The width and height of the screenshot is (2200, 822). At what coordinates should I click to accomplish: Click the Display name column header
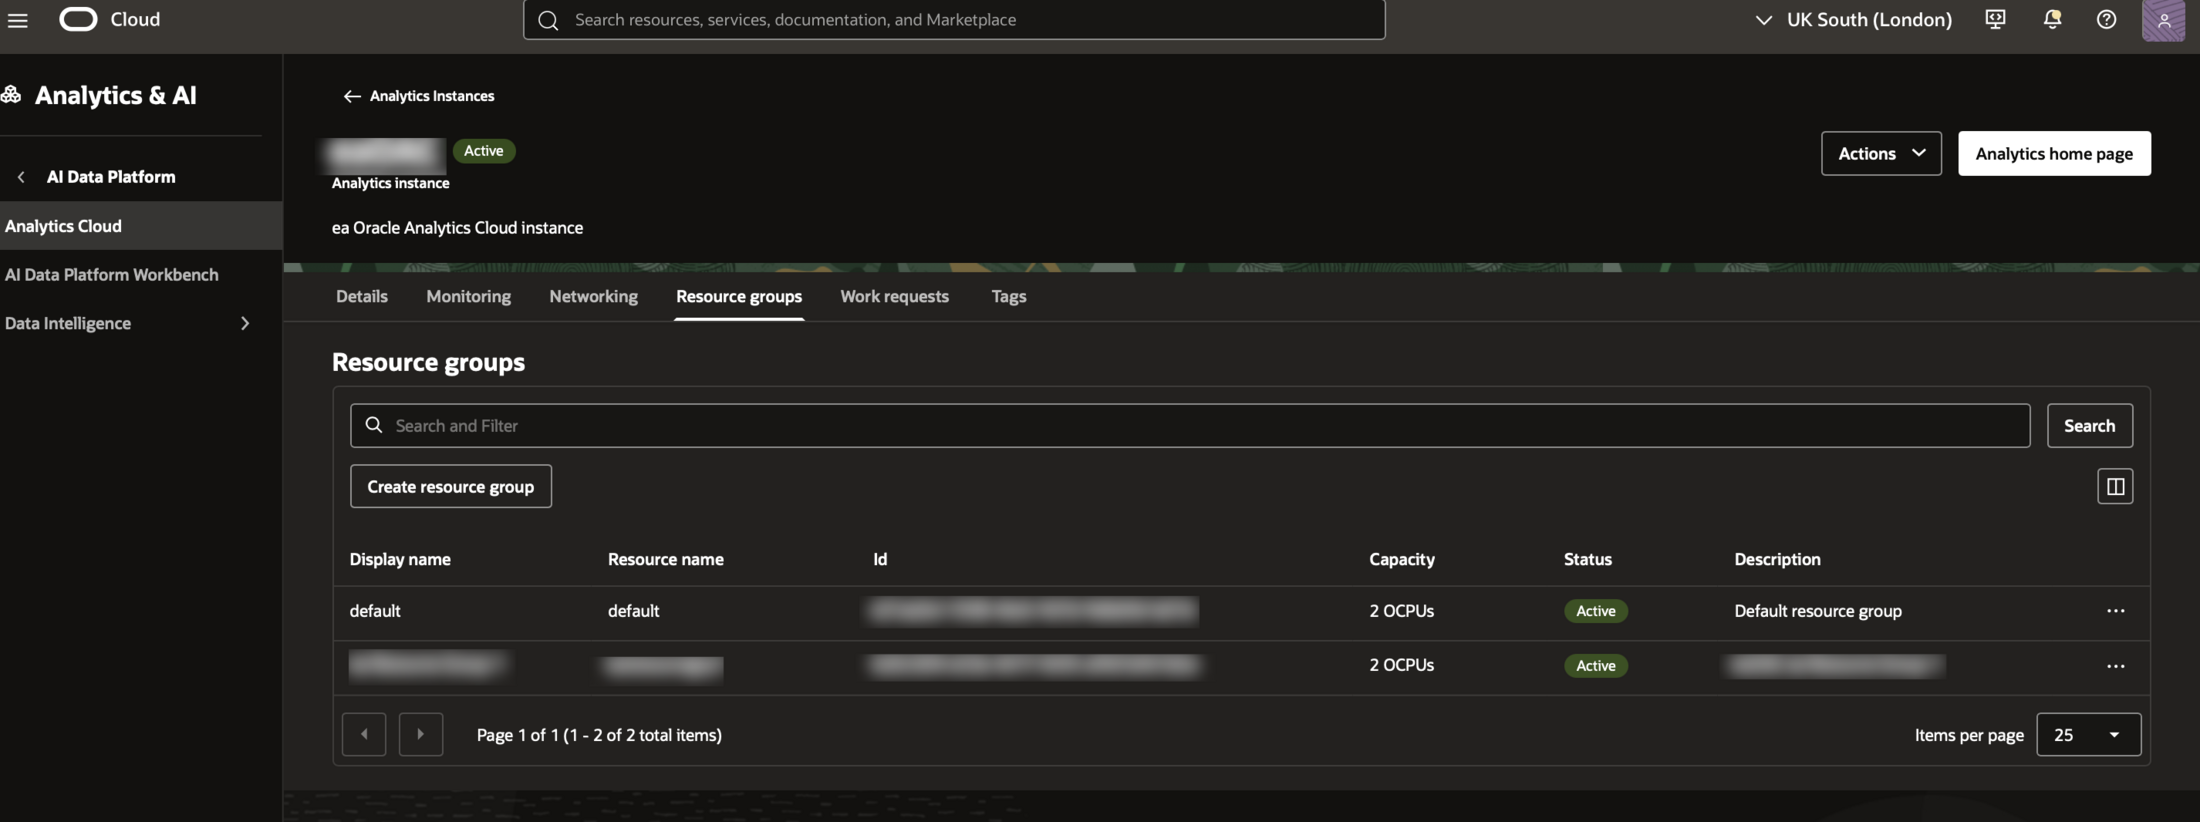[400, 559]
